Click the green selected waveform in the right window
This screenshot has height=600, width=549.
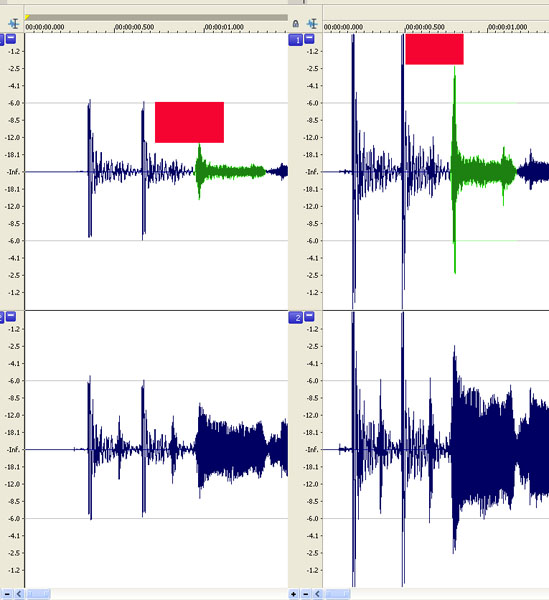coord(483,171)
